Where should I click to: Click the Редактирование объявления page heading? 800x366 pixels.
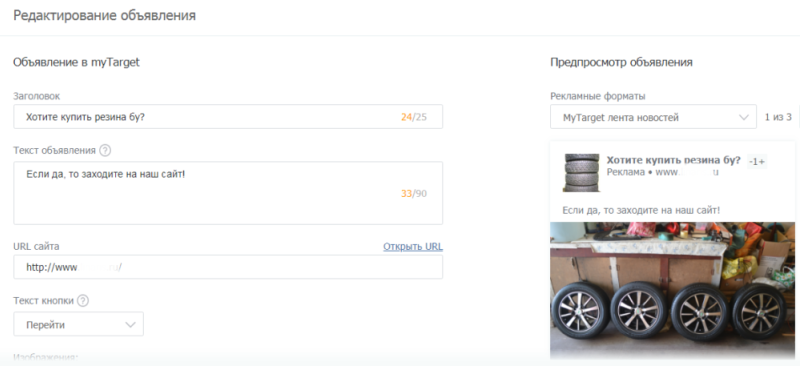105,15
